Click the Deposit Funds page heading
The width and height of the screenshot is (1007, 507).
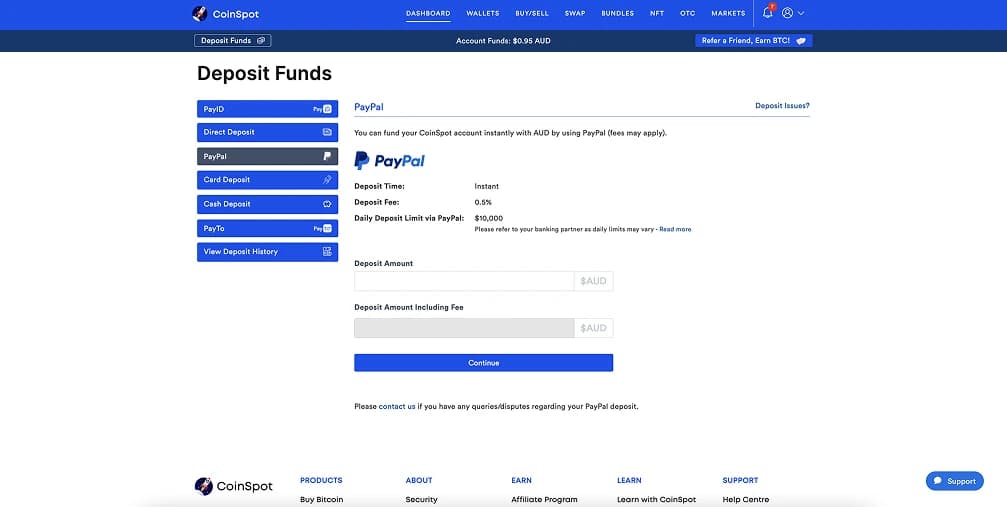(265, 74)
